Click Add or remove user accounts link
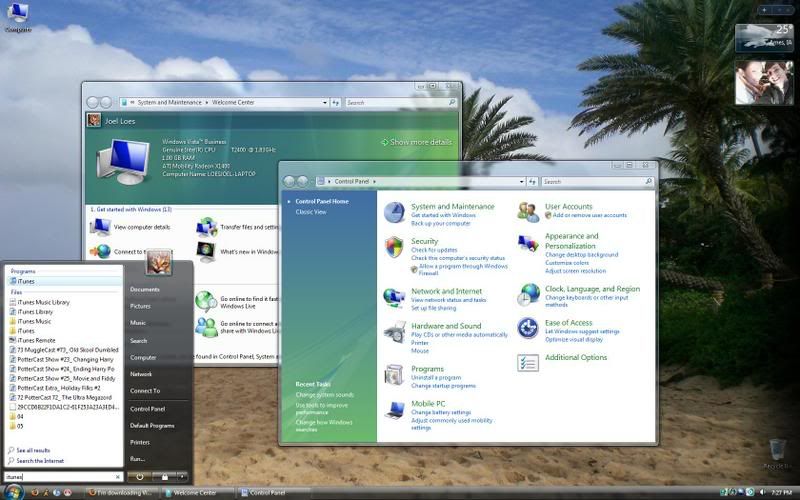The image size is (800, 500). click(590, 215)
